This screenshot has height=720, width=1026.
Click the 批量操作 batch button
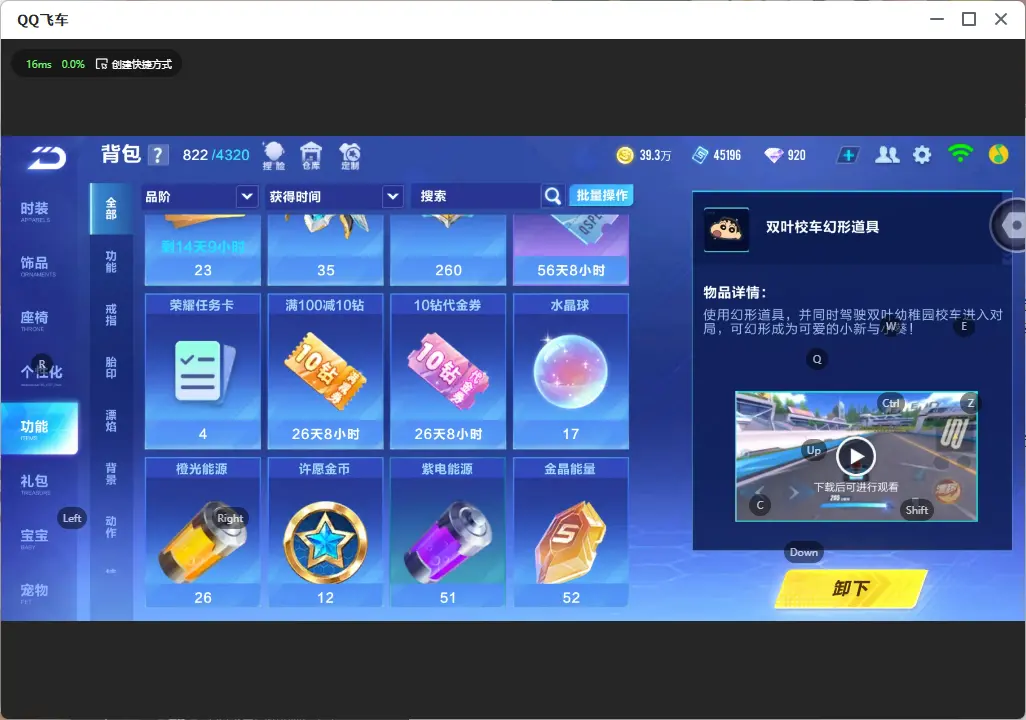601,195
